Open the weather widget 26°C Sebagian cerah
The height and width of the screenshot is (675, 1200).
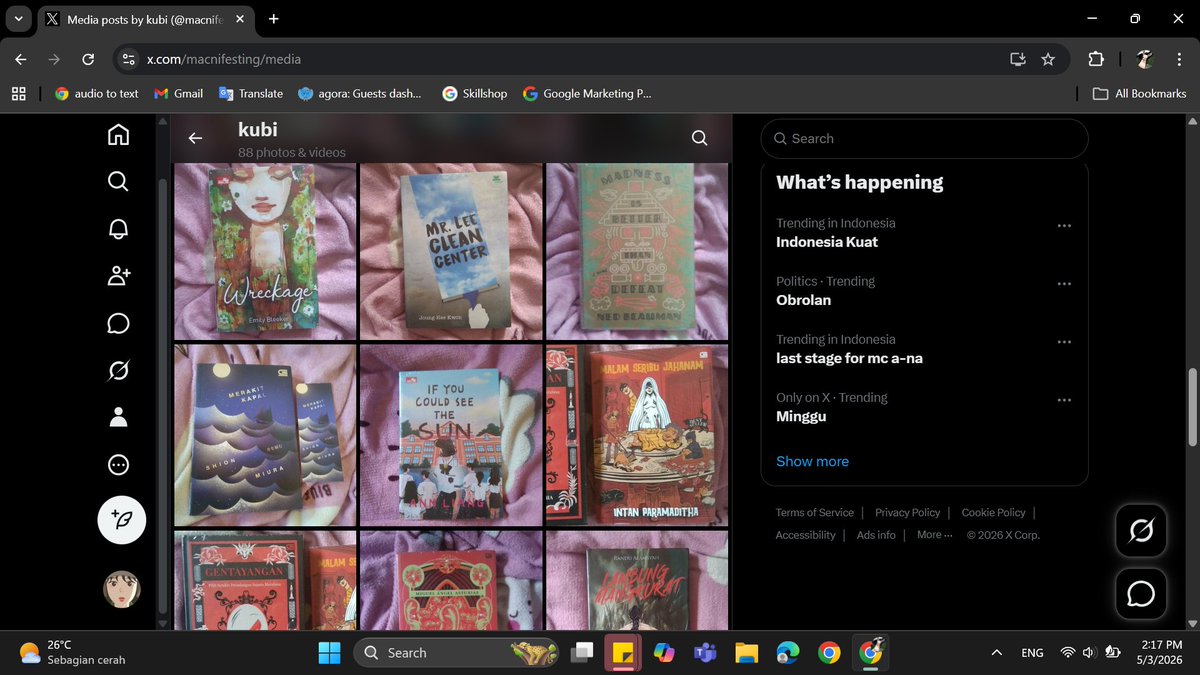click(x=72, y=652)
